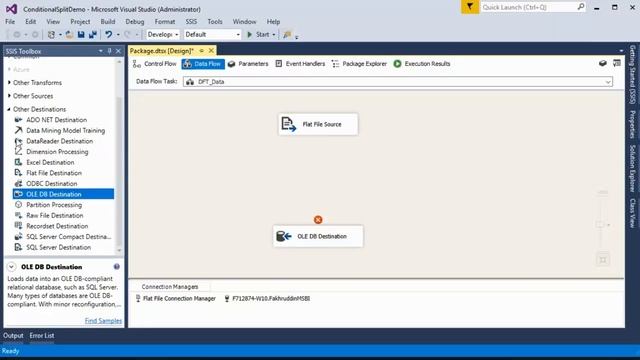
Task: Open Class View side tab
Action: (x=632, y=213)
